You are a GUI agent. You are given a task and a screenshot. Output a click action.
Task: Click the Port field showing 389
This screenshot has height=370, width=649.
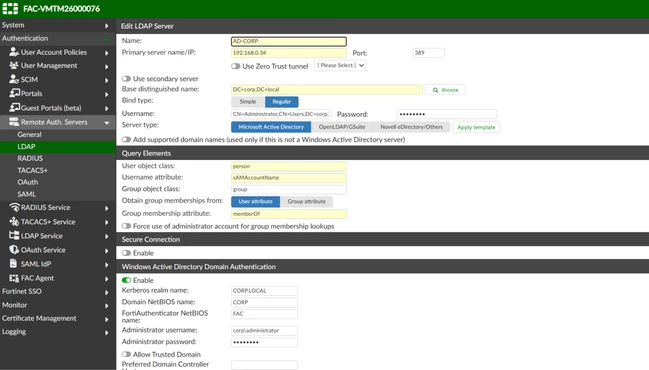click(428, 53)
